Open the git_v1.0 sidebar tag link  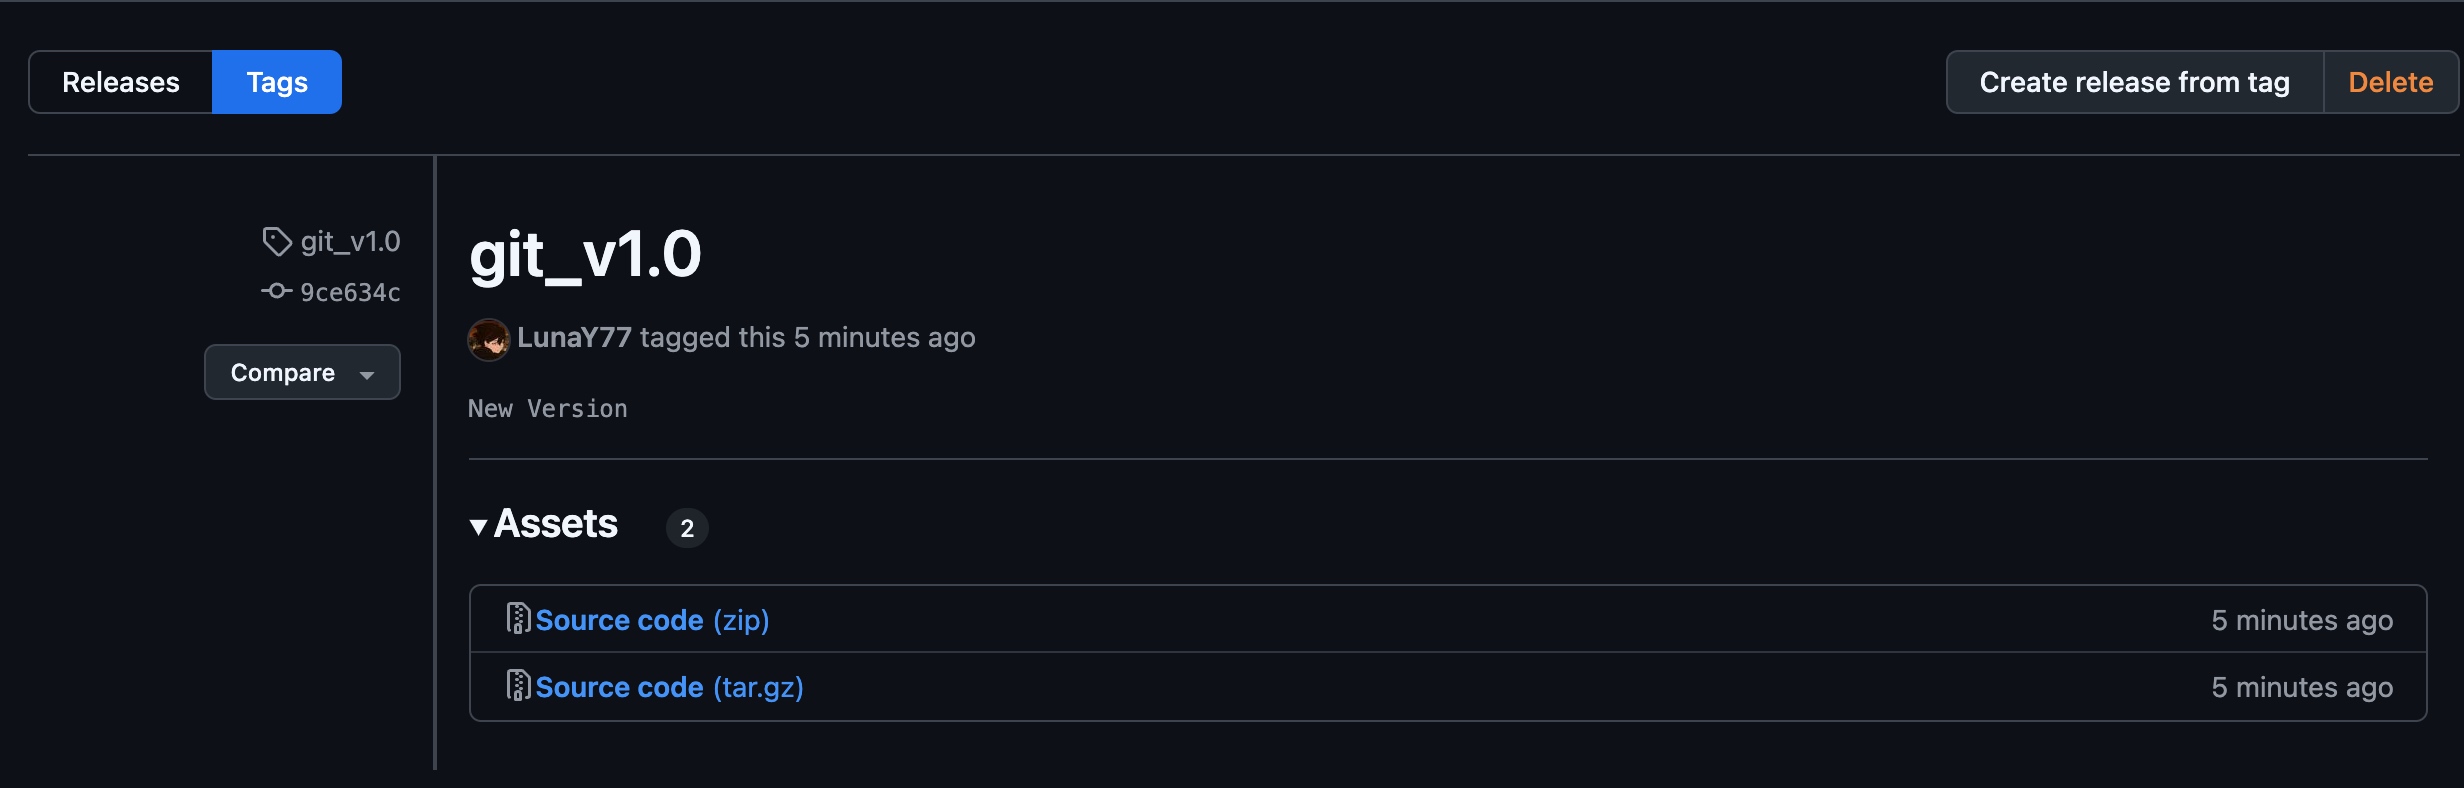point(350,241)
